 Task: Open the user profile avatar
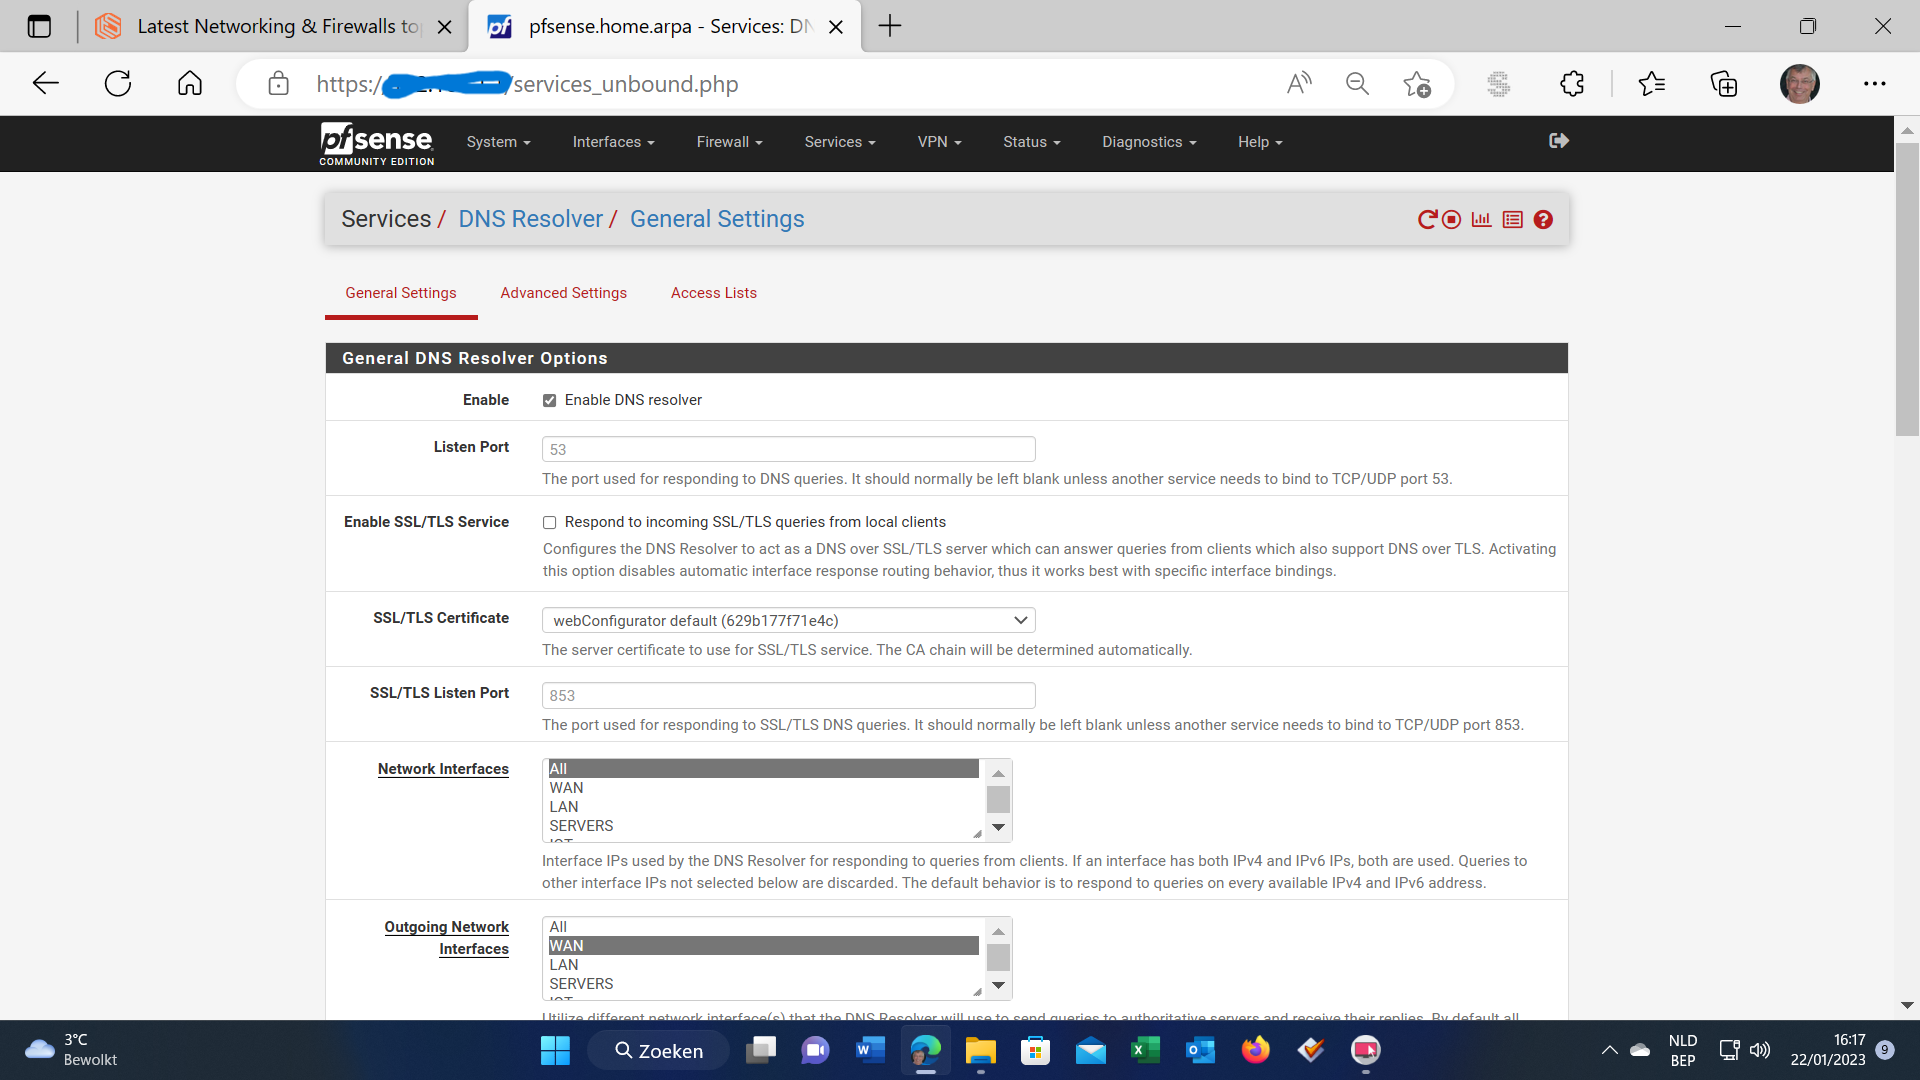pyautogui.click(x=1800, y=84)
